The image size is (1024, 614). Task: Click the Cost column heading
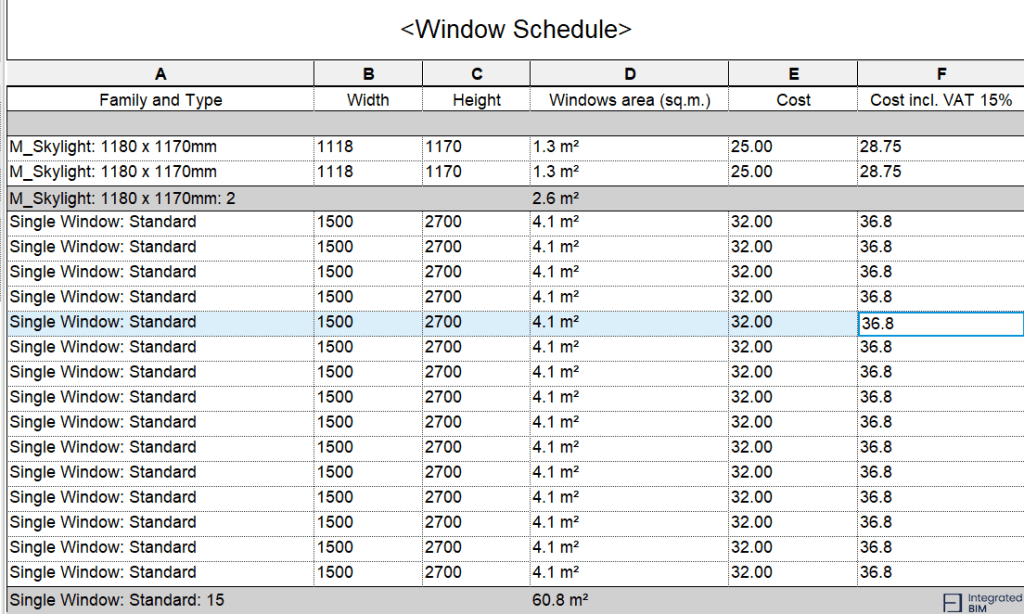[792, 100]
